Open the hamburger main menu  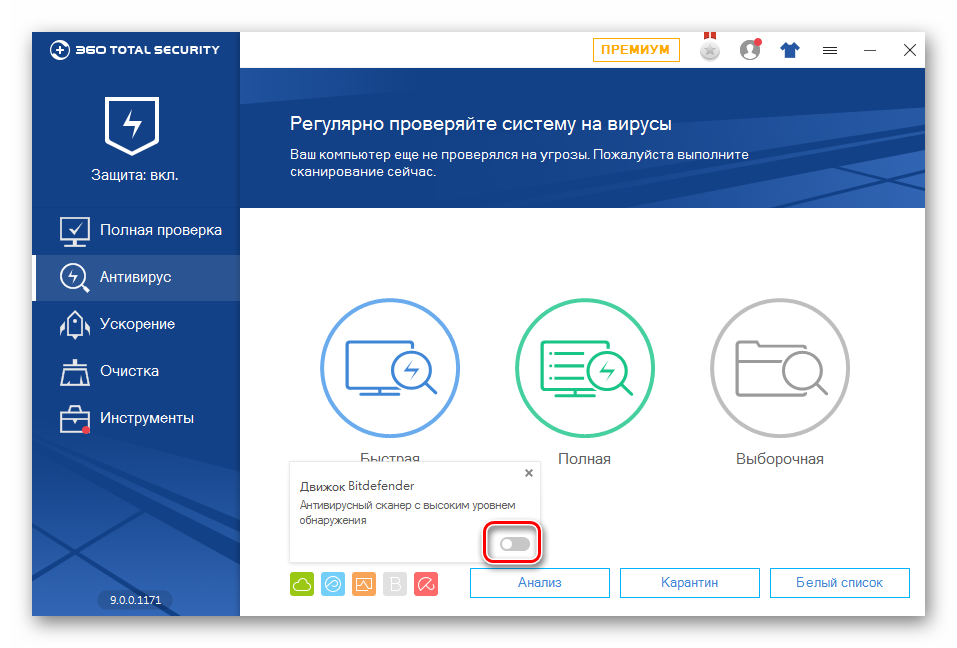[x=830, y=50]
